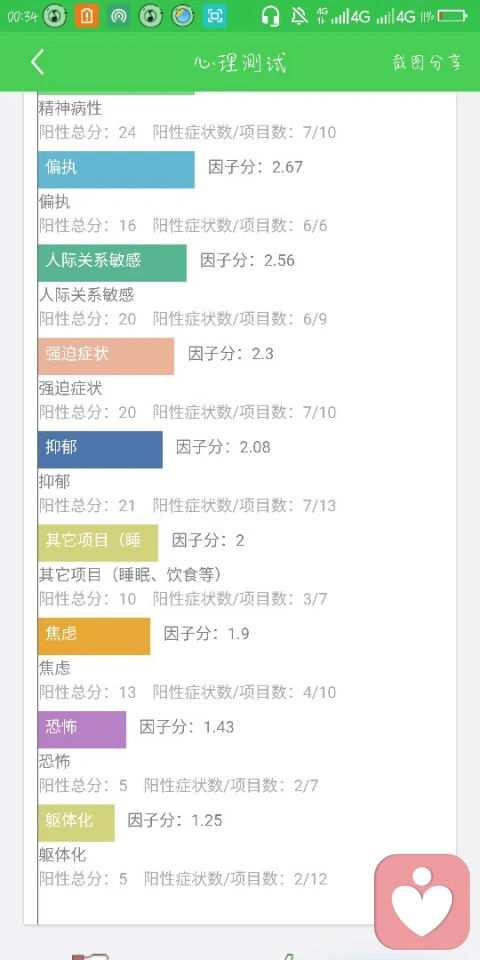Tap the blue globe notification icon
The width and height of the screenshot is (480, 960).
point(182,17)
